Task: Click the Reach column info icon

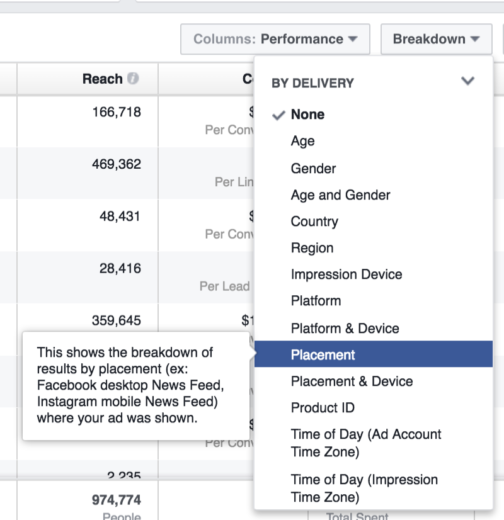Action: pos(133,79)
